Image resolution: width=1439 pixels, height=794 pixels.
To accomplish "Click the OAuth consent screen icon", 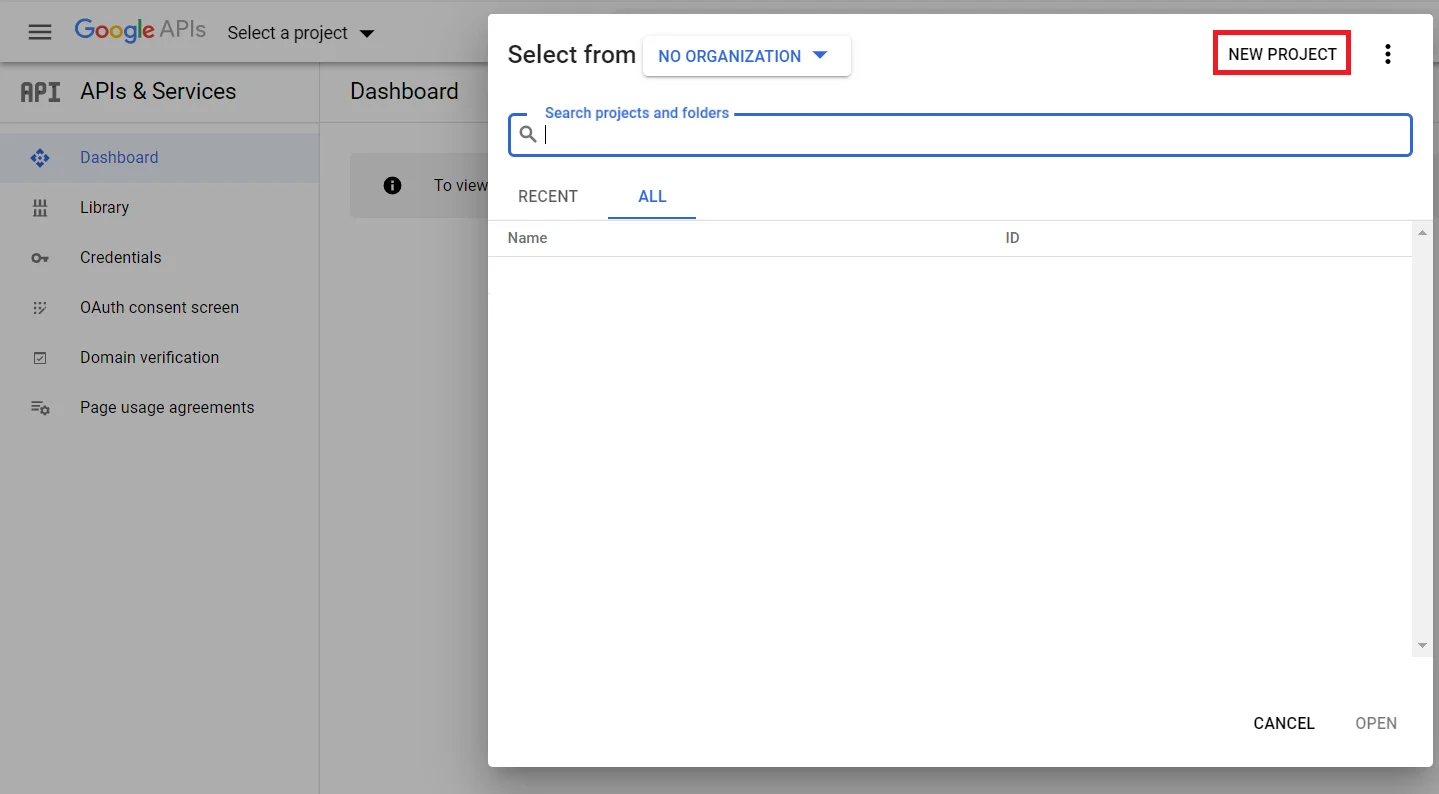I will point(40,307).
